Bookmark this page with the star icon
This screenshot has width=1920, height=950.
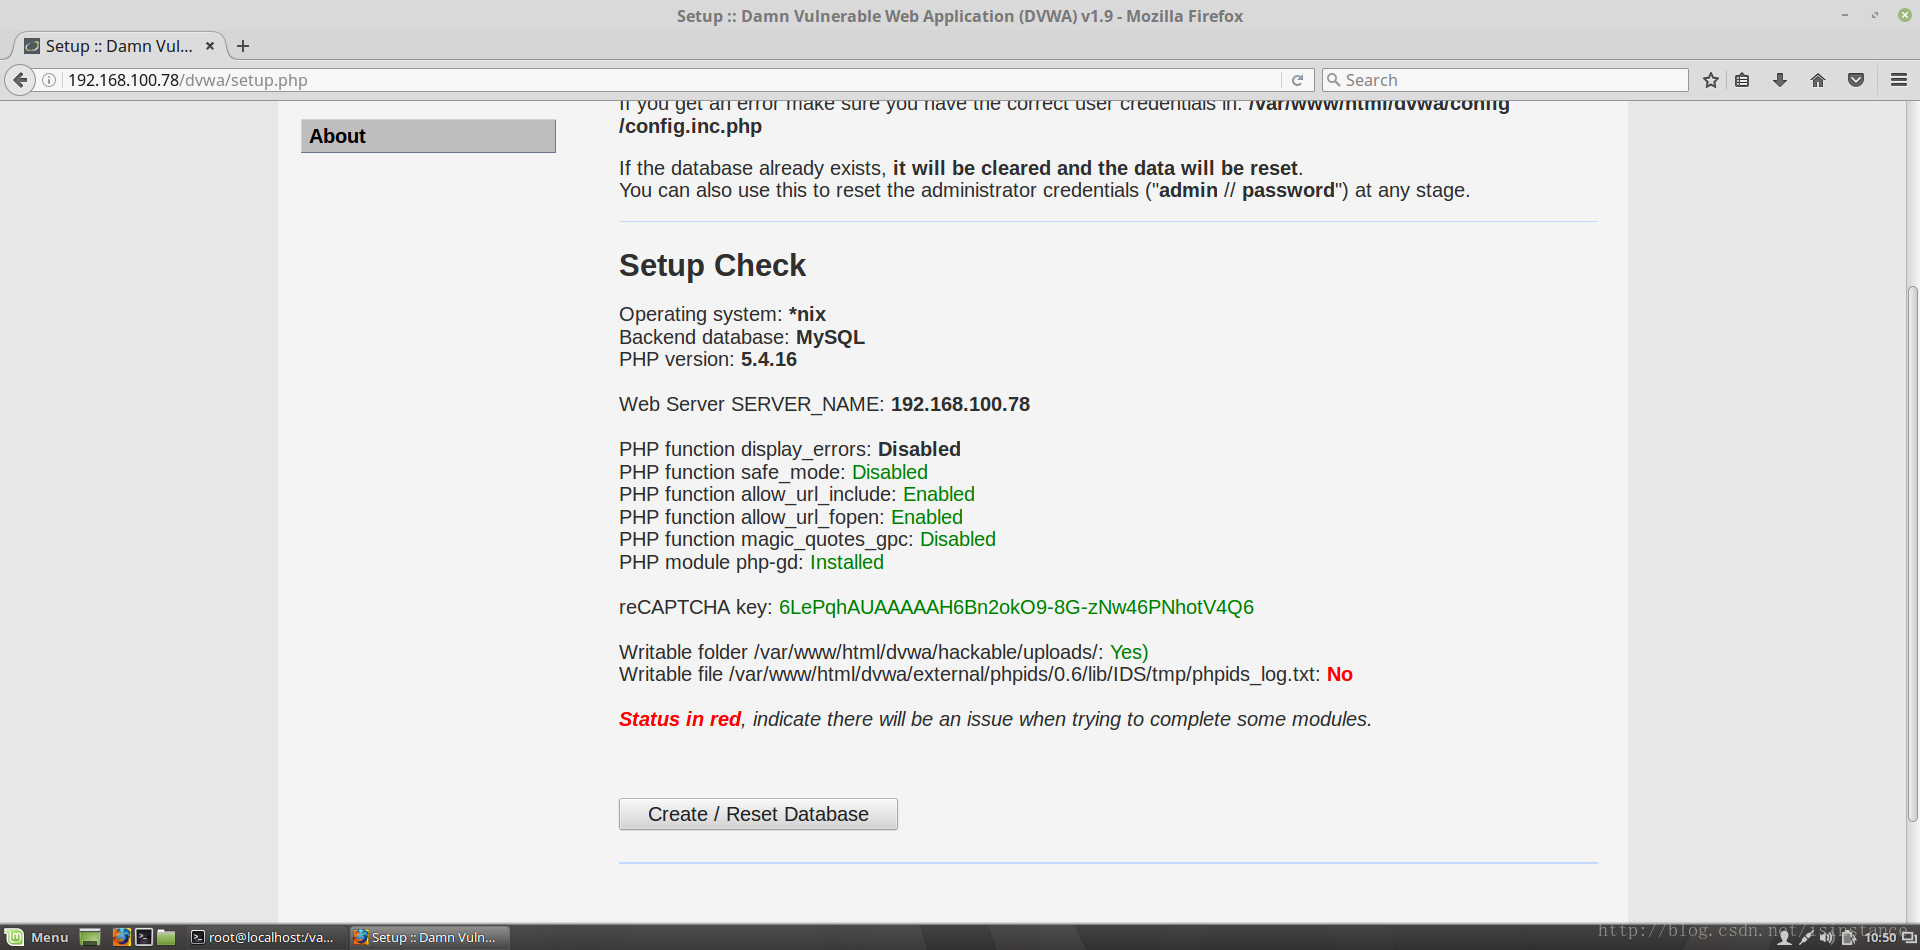tap(1711, 80)
